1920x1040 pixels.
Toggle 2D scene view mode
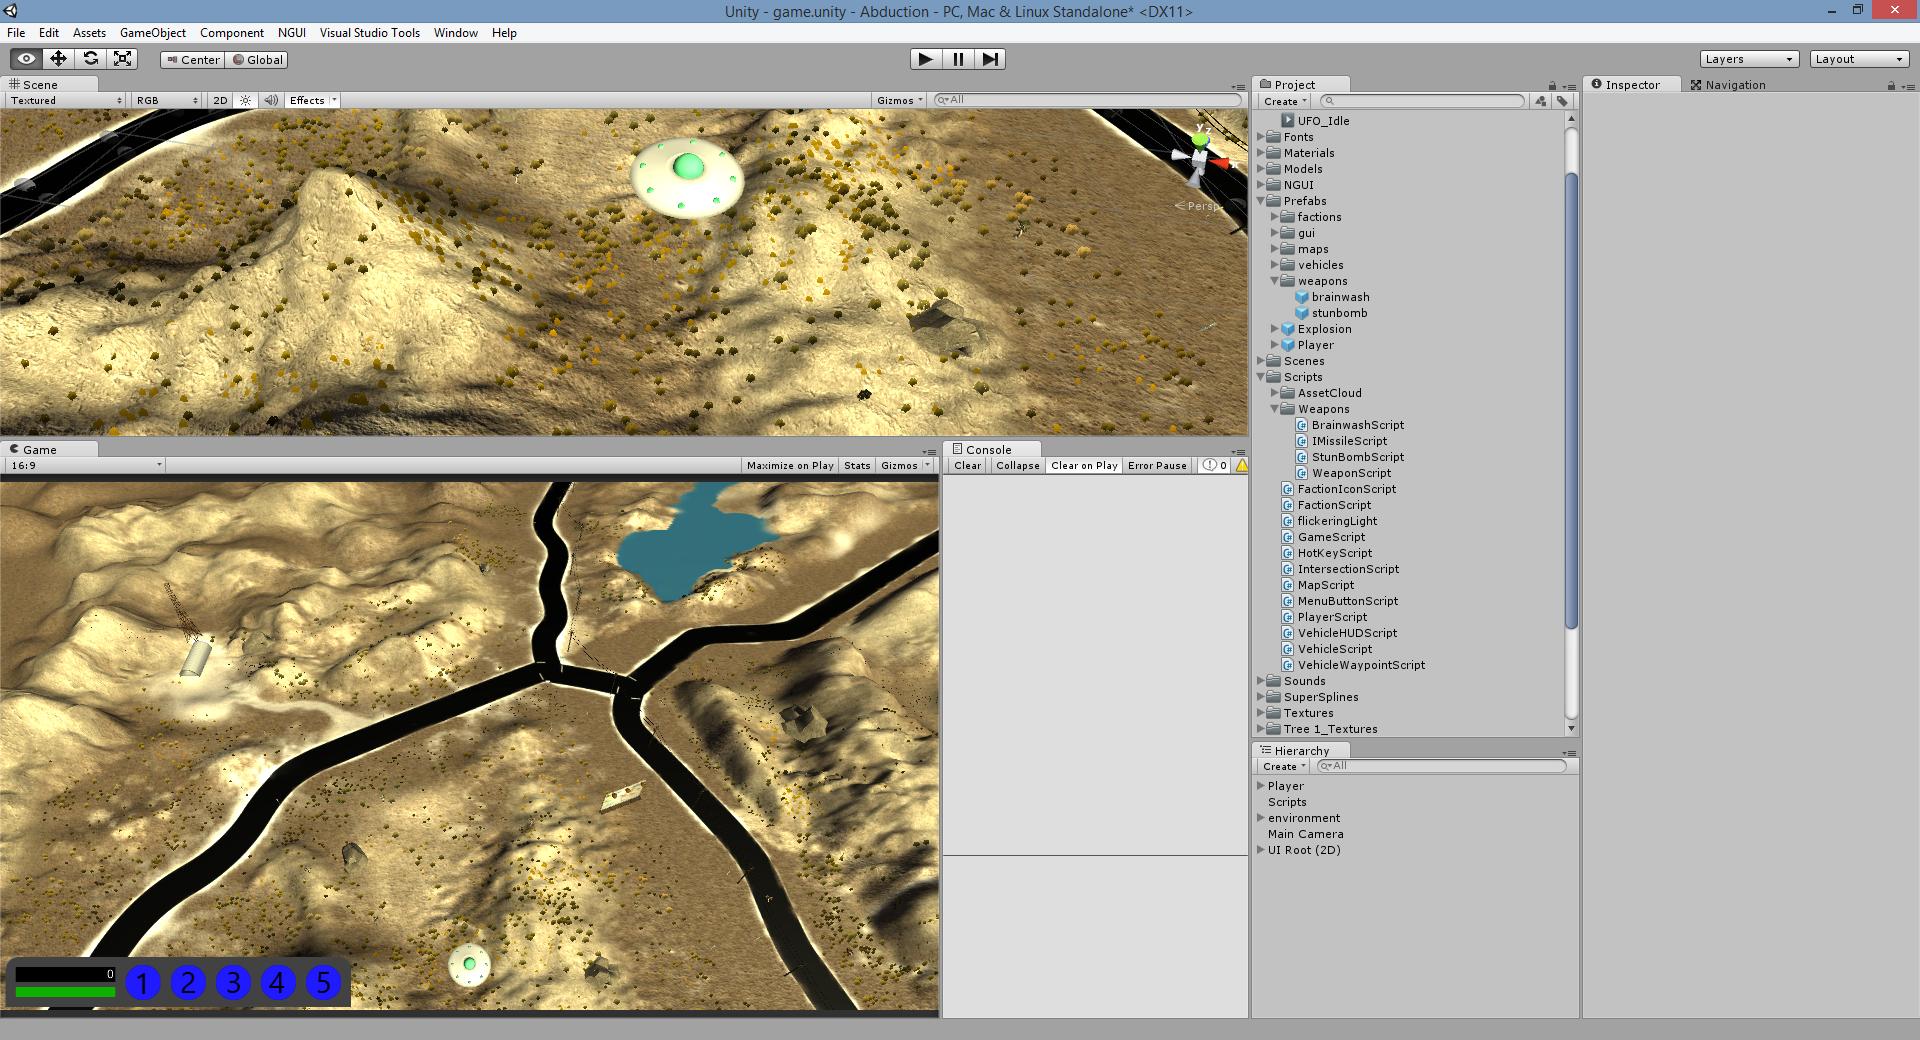pyautogui.click(x=220, y=100)
